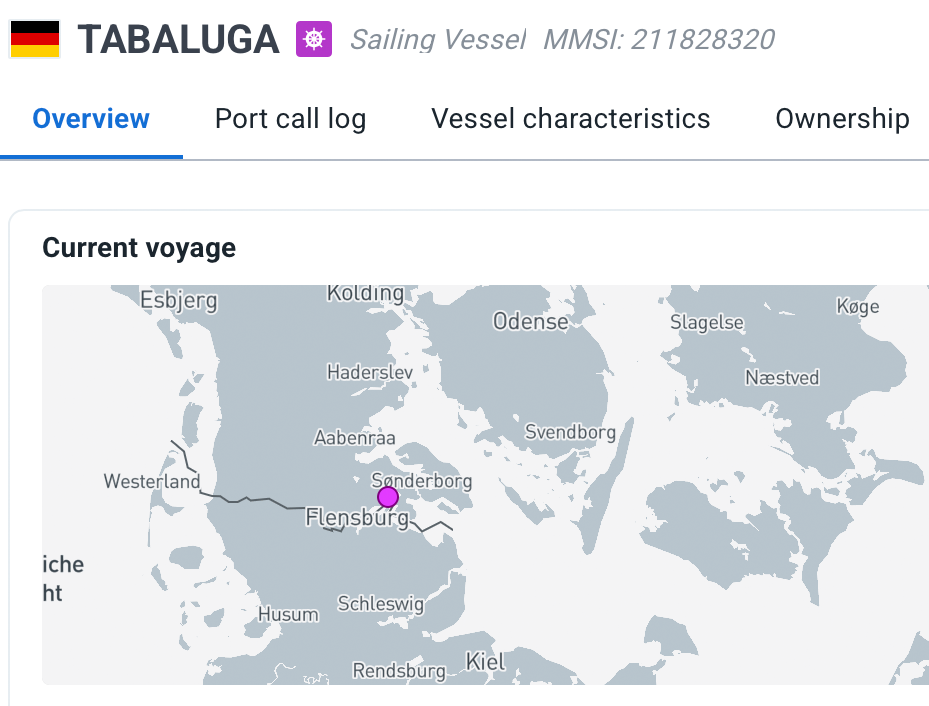Click the Schleswig map label
This screenshot has width=929, height=706.
tap(380, 604)
